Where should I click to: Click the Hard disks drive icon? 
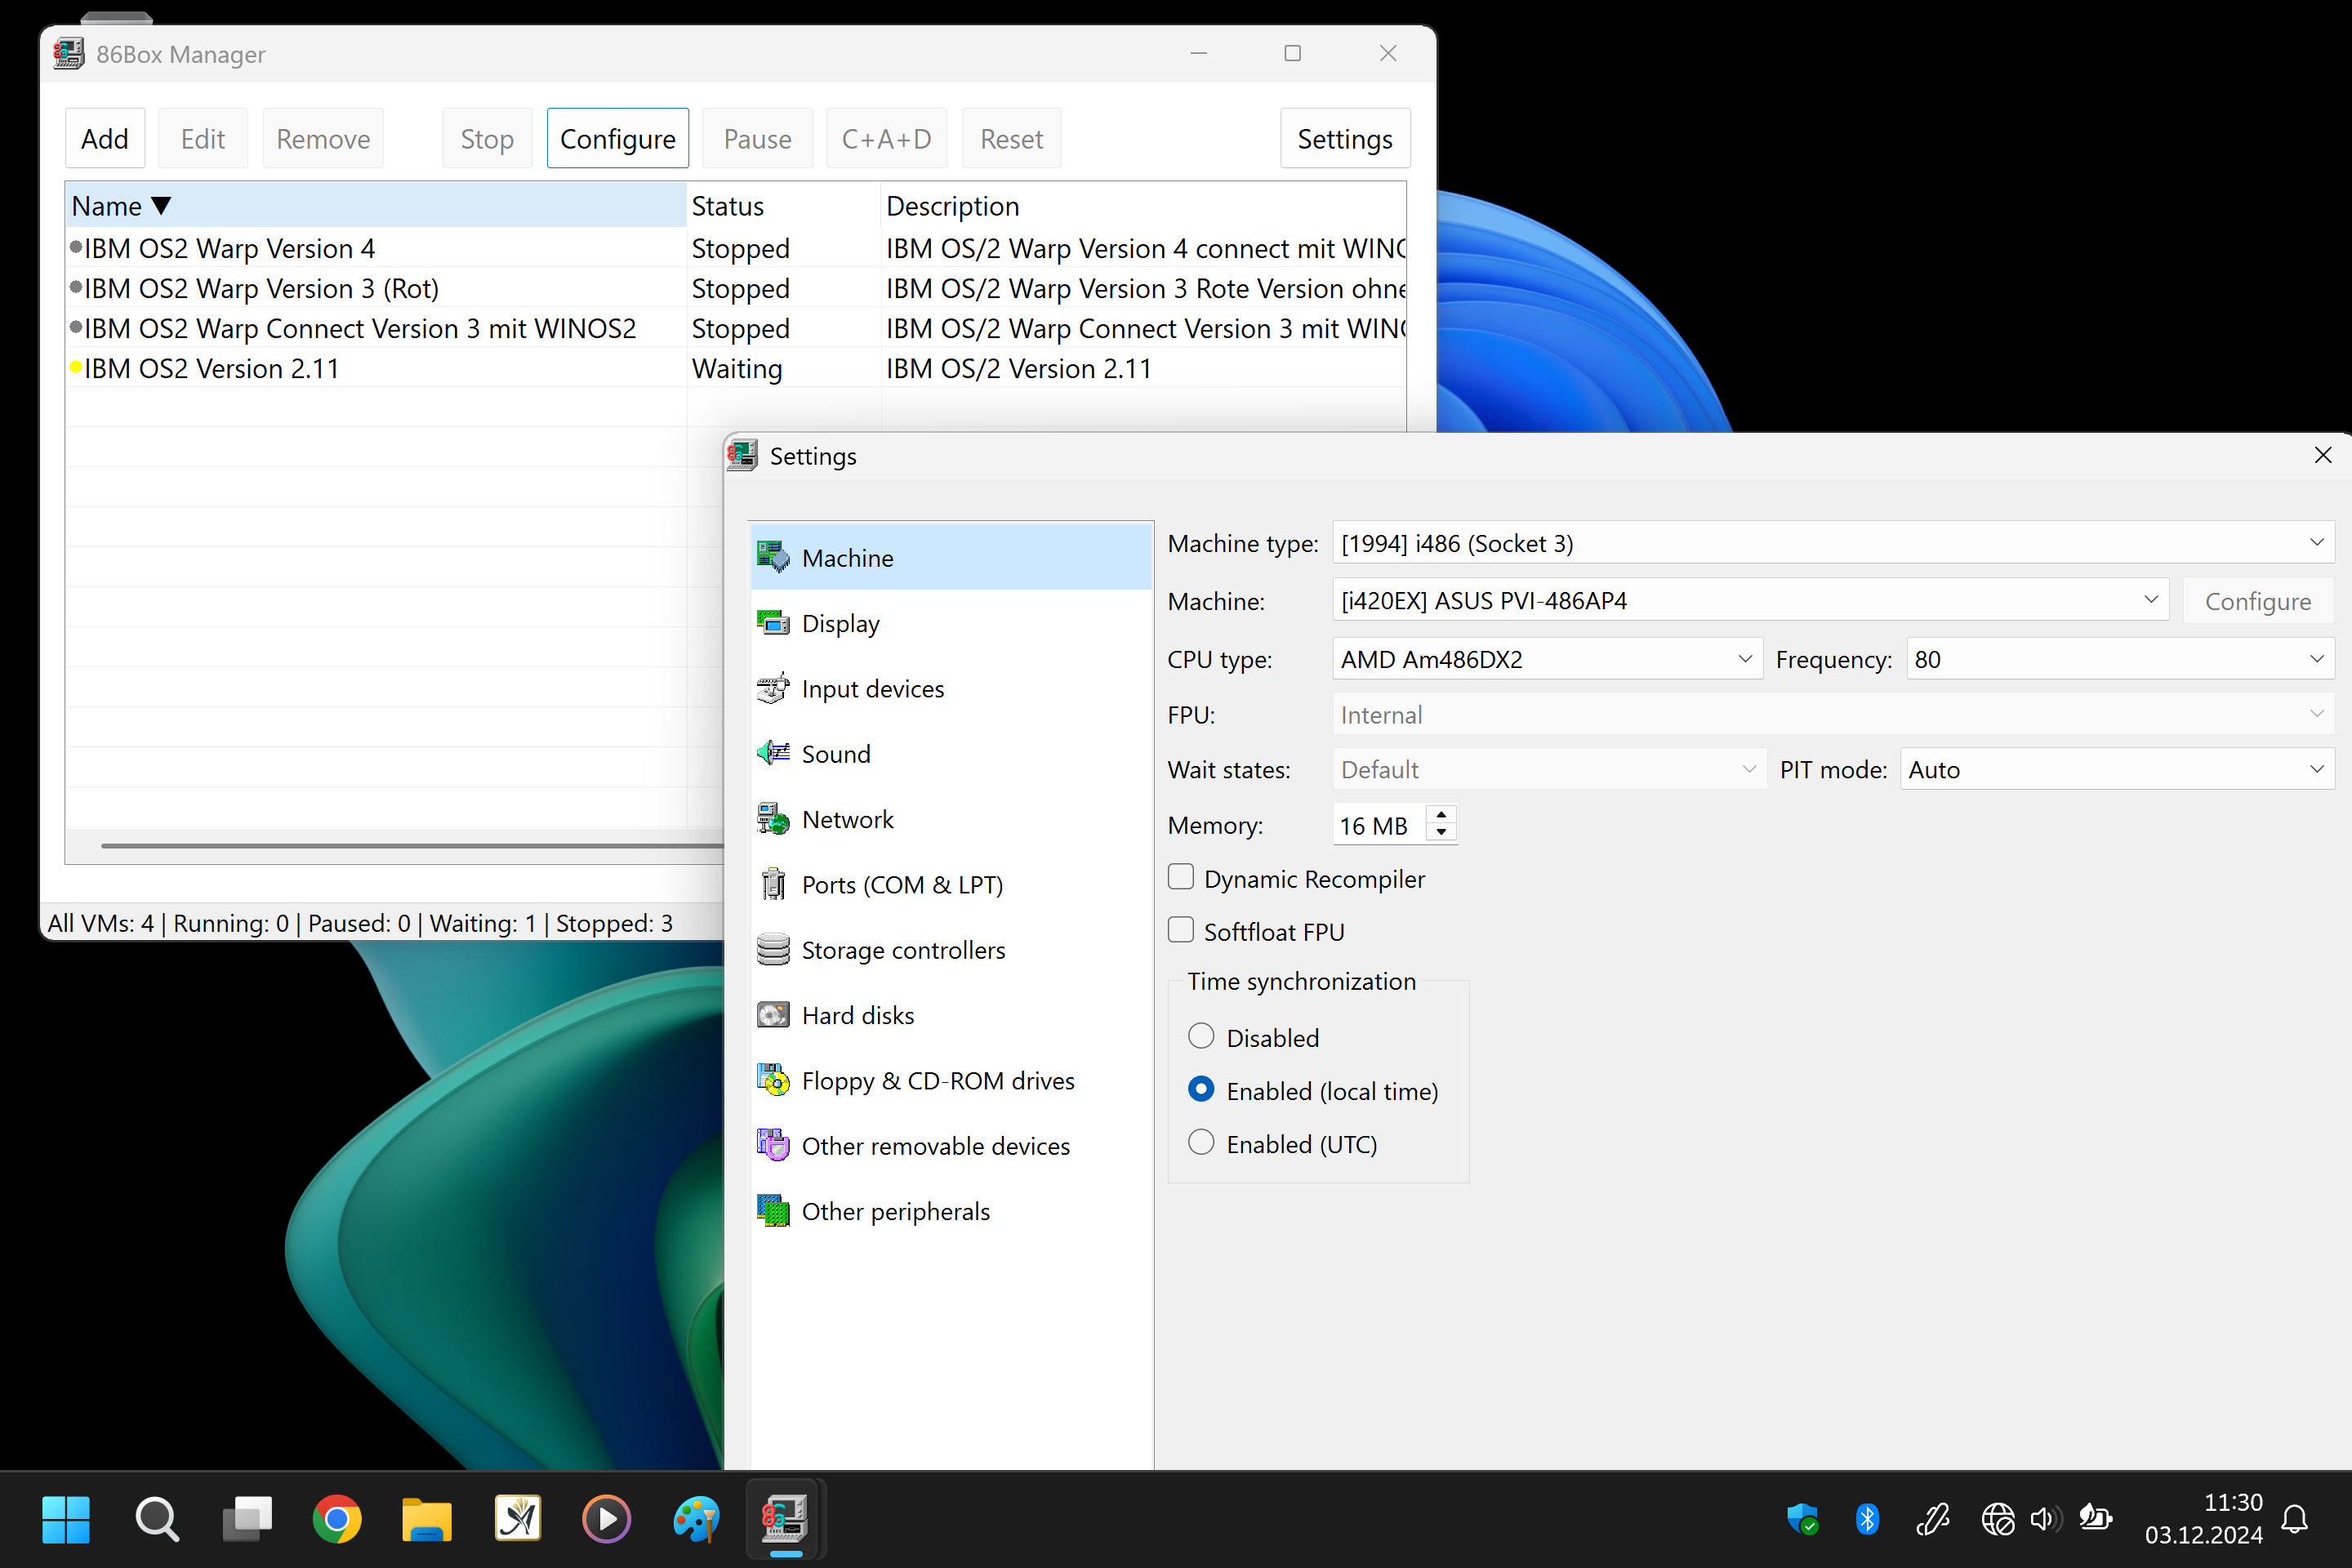(773, 1015)
